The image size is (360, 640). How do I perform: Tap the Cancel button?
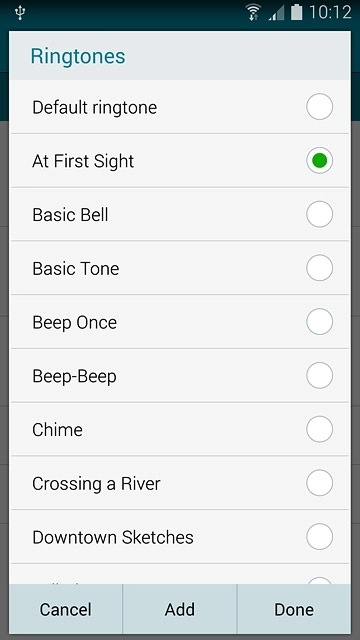coord(66,609)
